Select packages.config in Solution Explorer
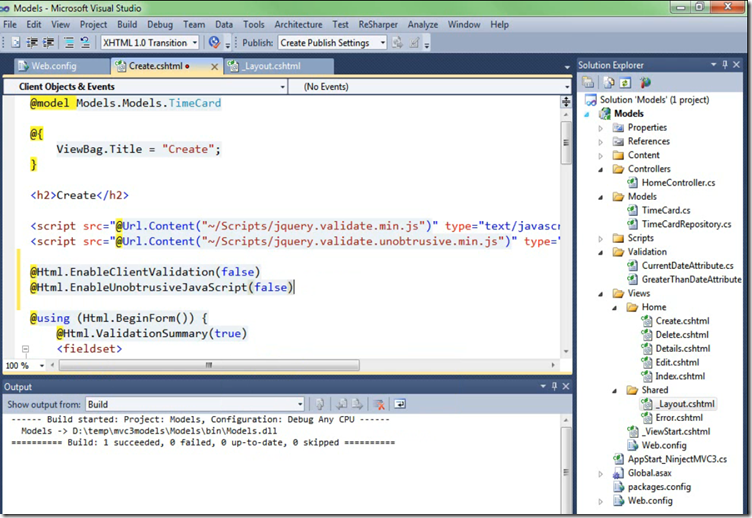Screen dimensions: 752x518 659,487
